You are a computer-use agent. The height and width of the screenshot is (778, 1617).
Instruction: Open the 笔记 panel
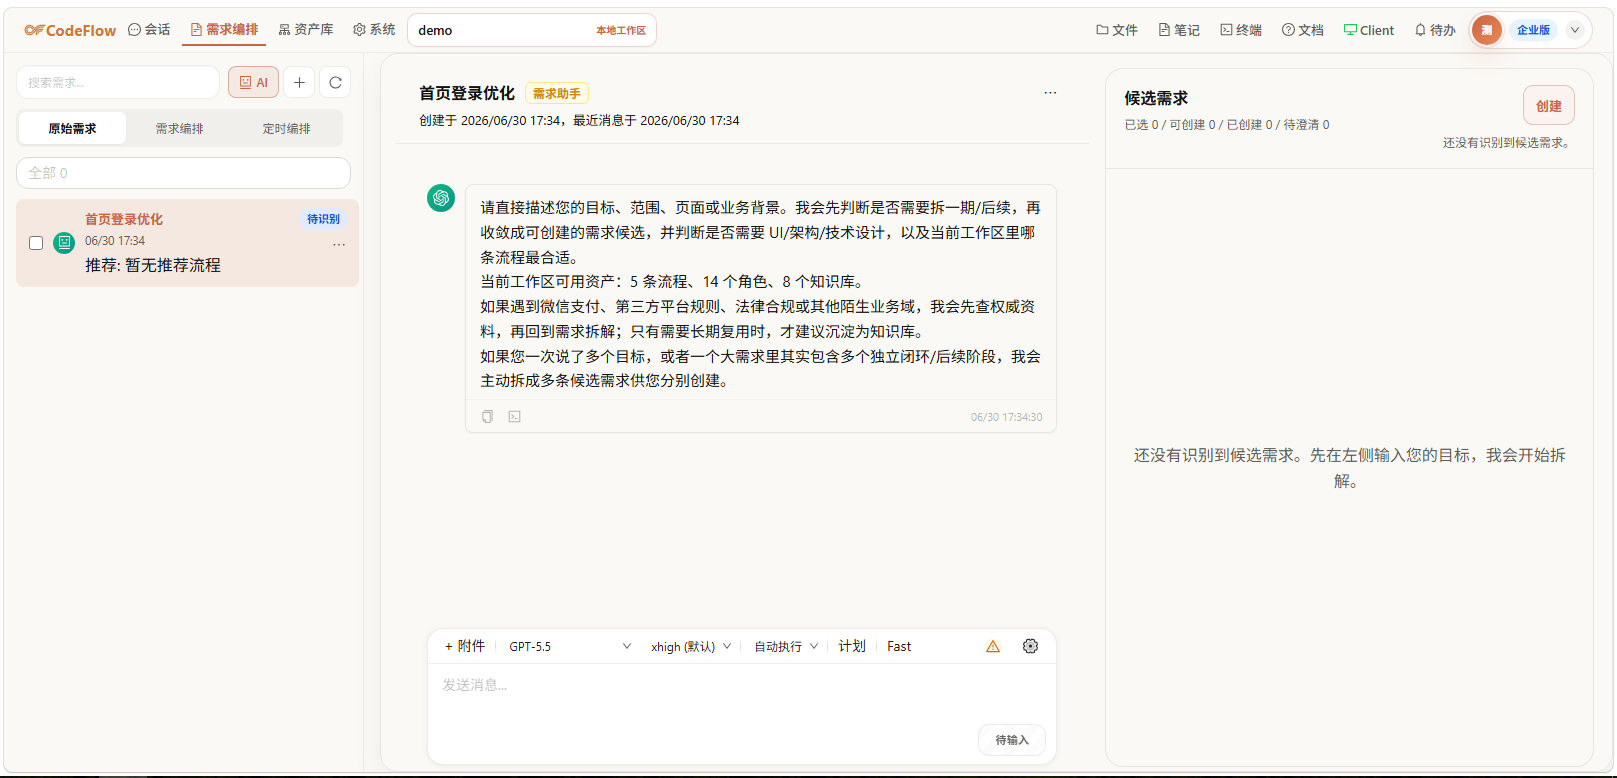(1179, 30)
